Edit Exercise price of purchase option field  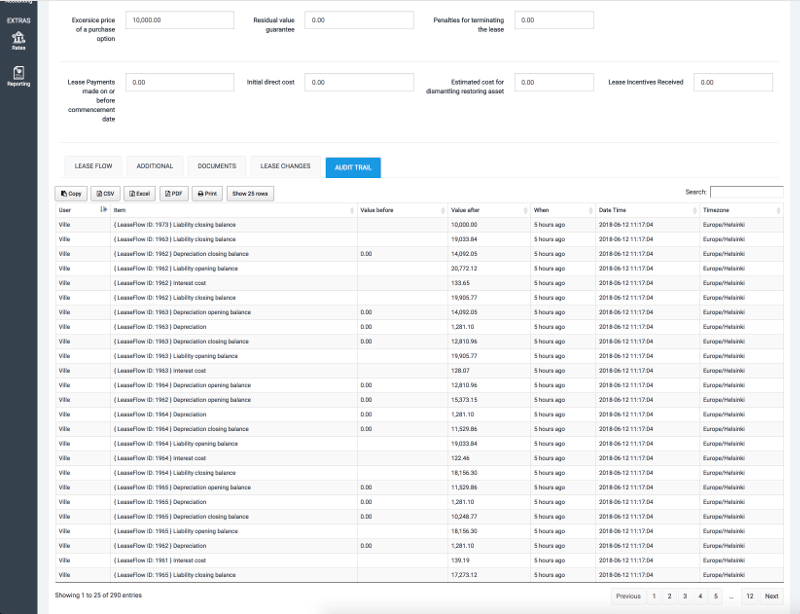pos(180,20)
